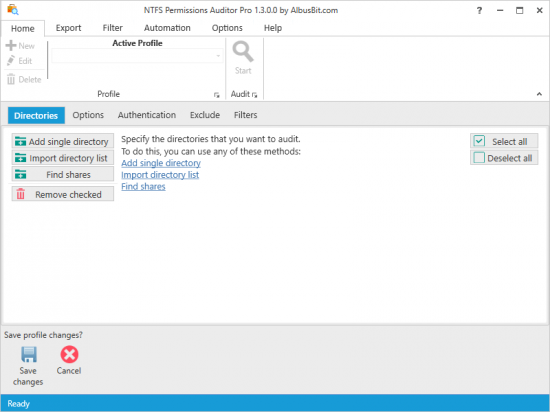Click the Add single directory button
This screenshot has width=550, height=412.
point(63,141)
